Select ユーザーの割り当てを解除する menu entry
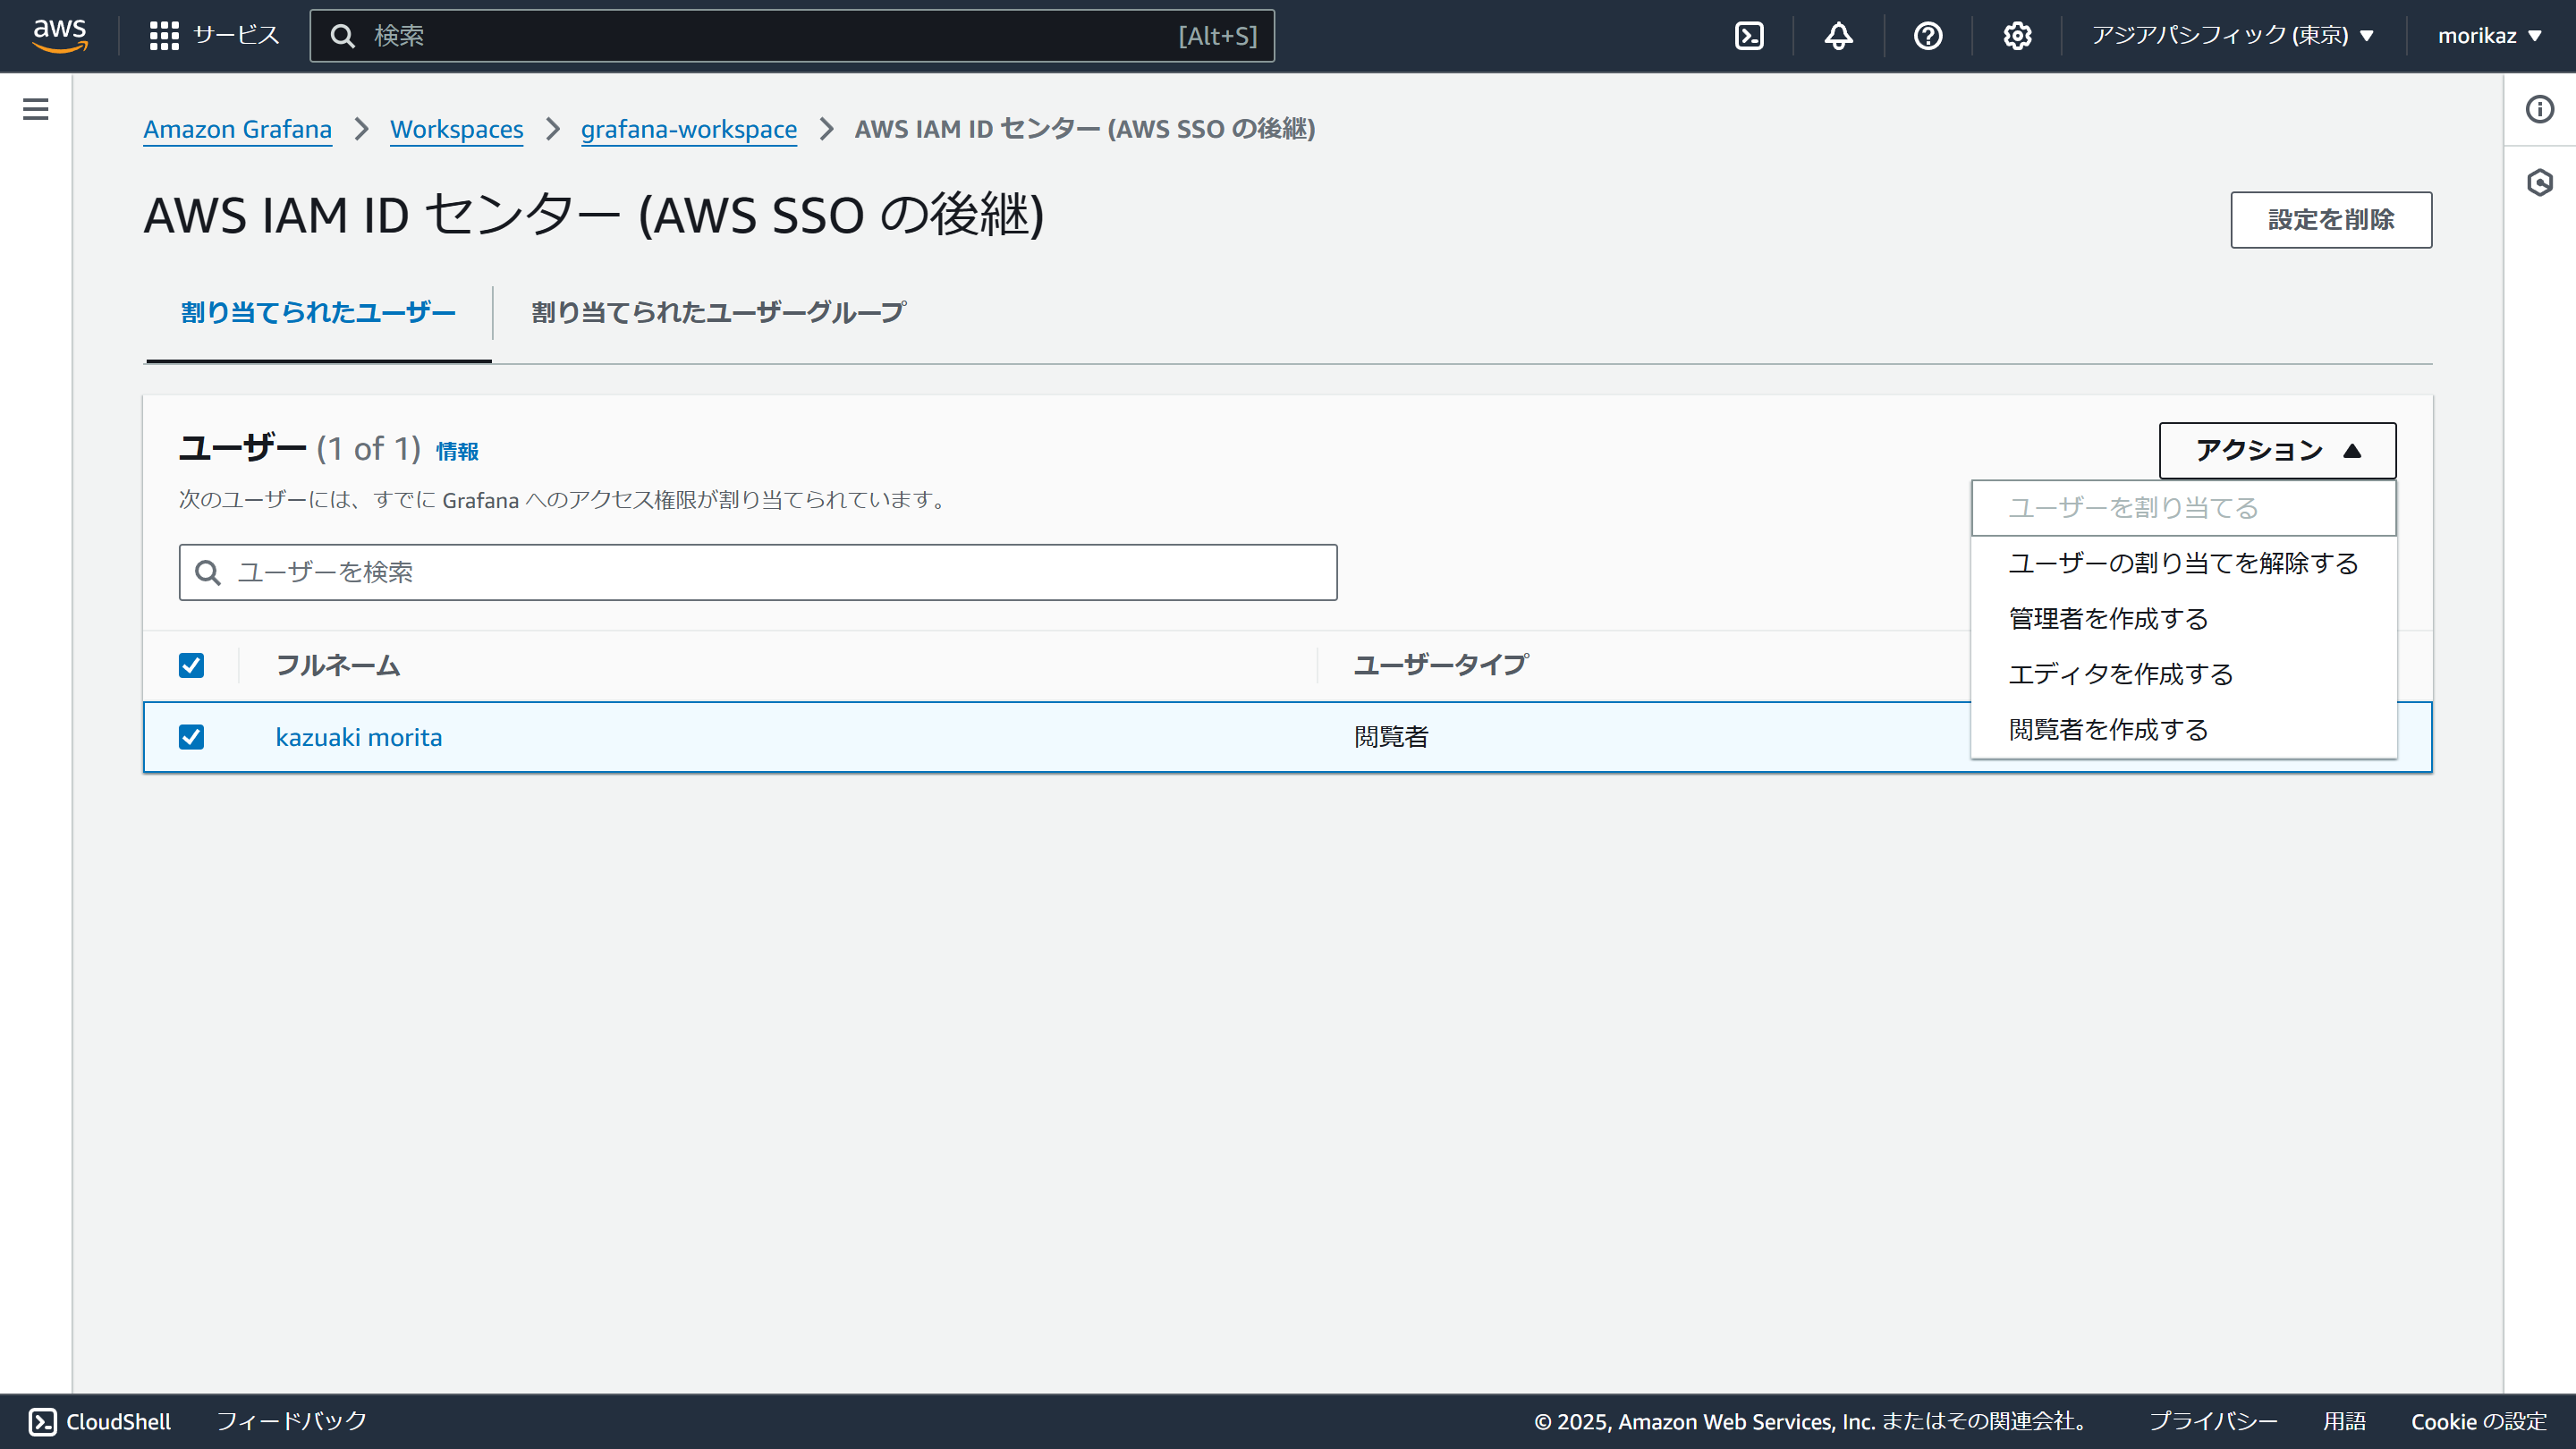The height and width of the screenshot is (1449, 2576). tap(2183, 563)
